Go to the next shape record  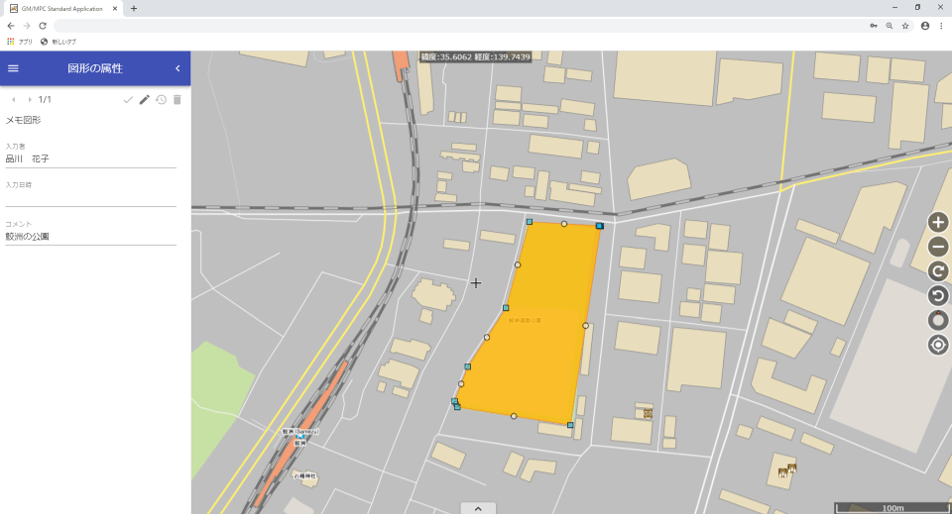coord(30,100)
